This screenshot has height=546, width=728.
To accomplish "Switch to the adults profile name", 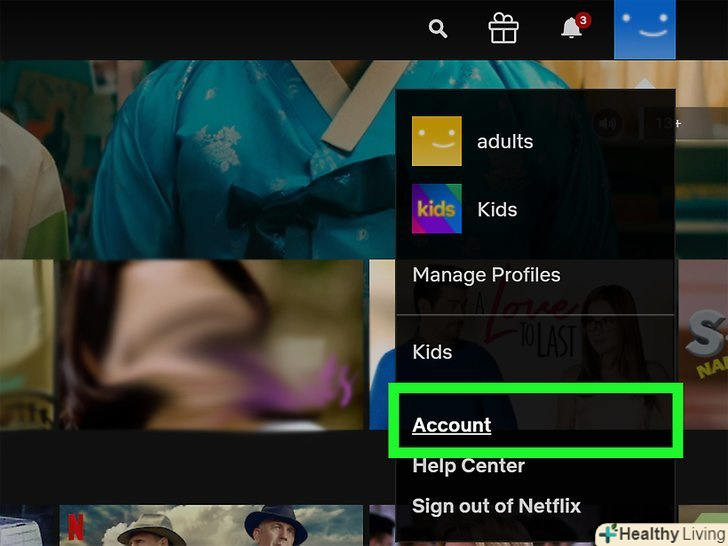I will coord(505,141).
